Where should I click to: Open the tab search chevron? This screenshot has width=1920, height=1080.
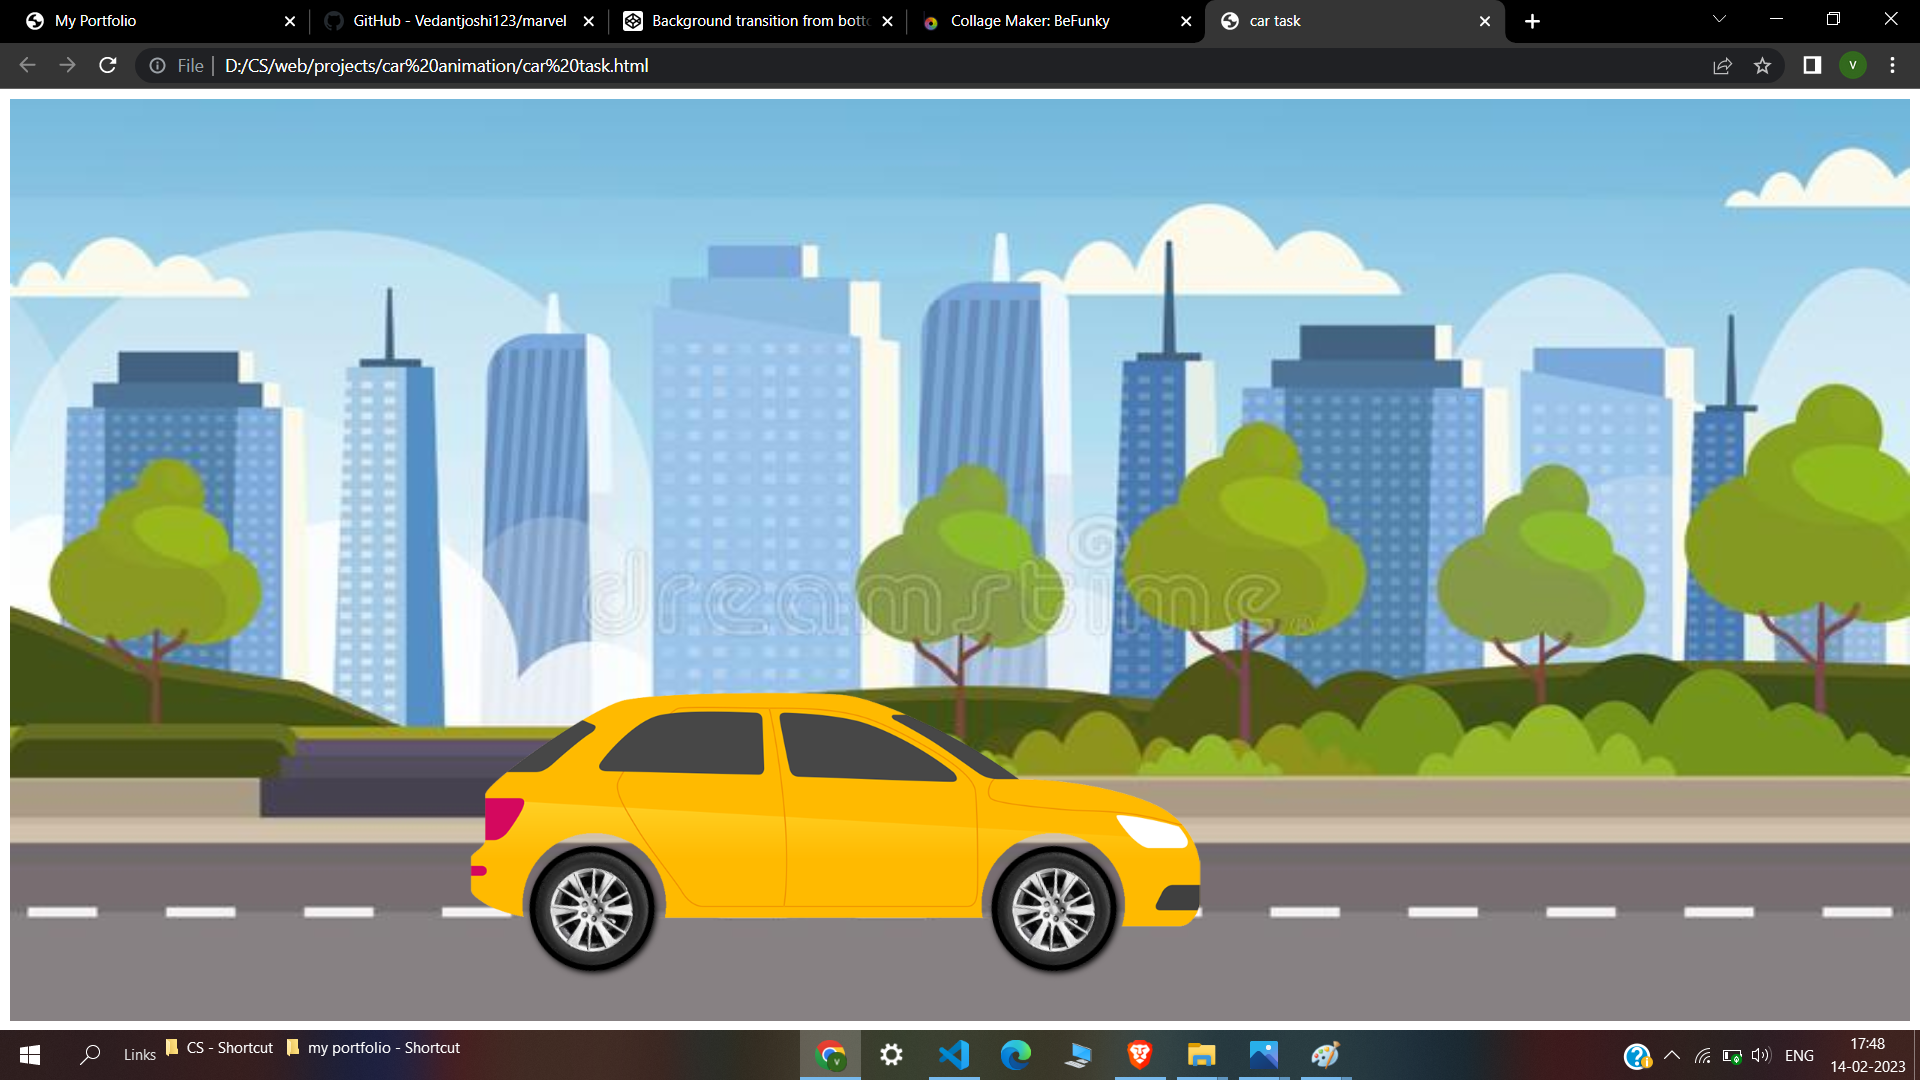coord(1718,19)
